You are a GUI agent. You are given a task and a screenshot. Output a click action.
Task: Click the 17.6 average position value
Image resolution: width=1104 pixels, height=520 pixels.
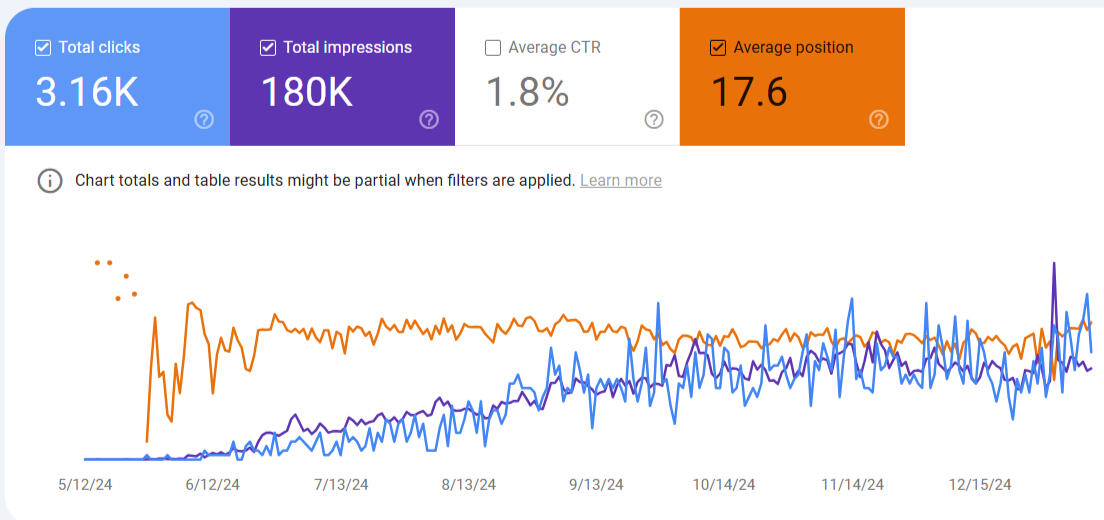coord(749,92)
